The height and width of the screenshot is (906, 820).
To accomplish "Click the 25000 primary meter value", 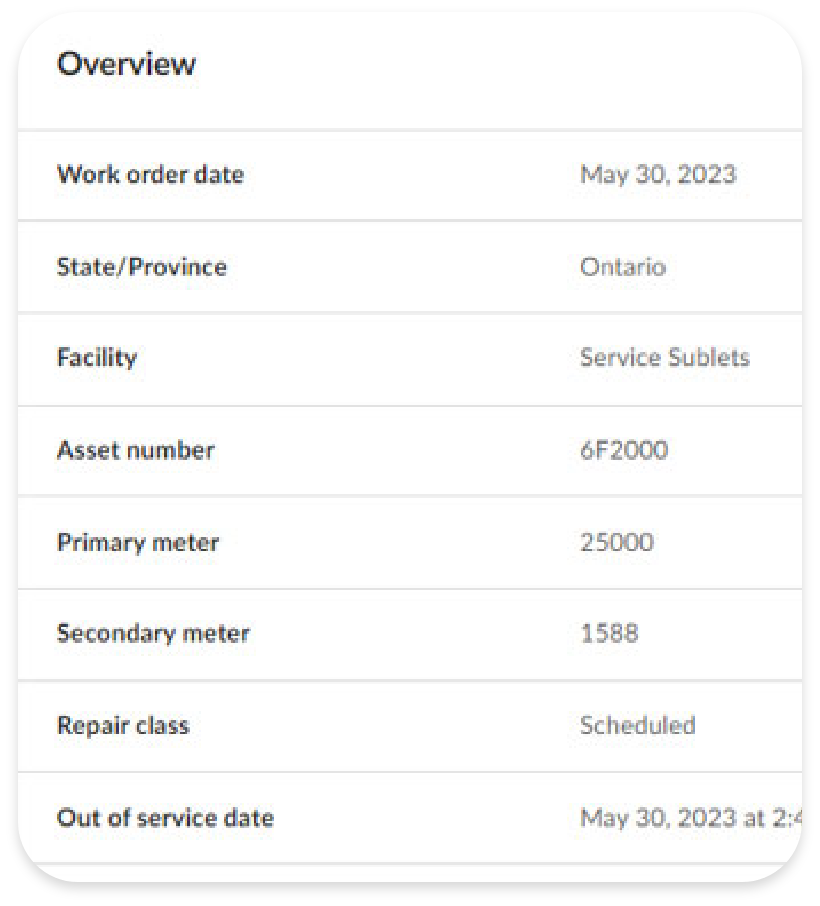I will [x=617, y=543].
